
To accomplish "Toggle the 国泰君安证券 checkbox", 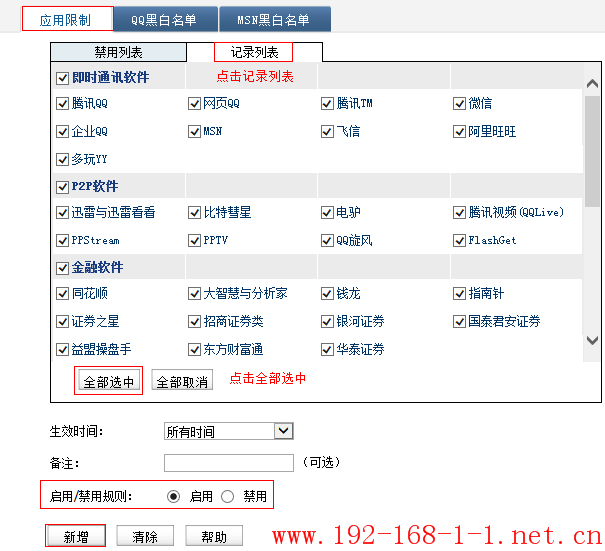I will pyautogui.click(x=459, y=321).
